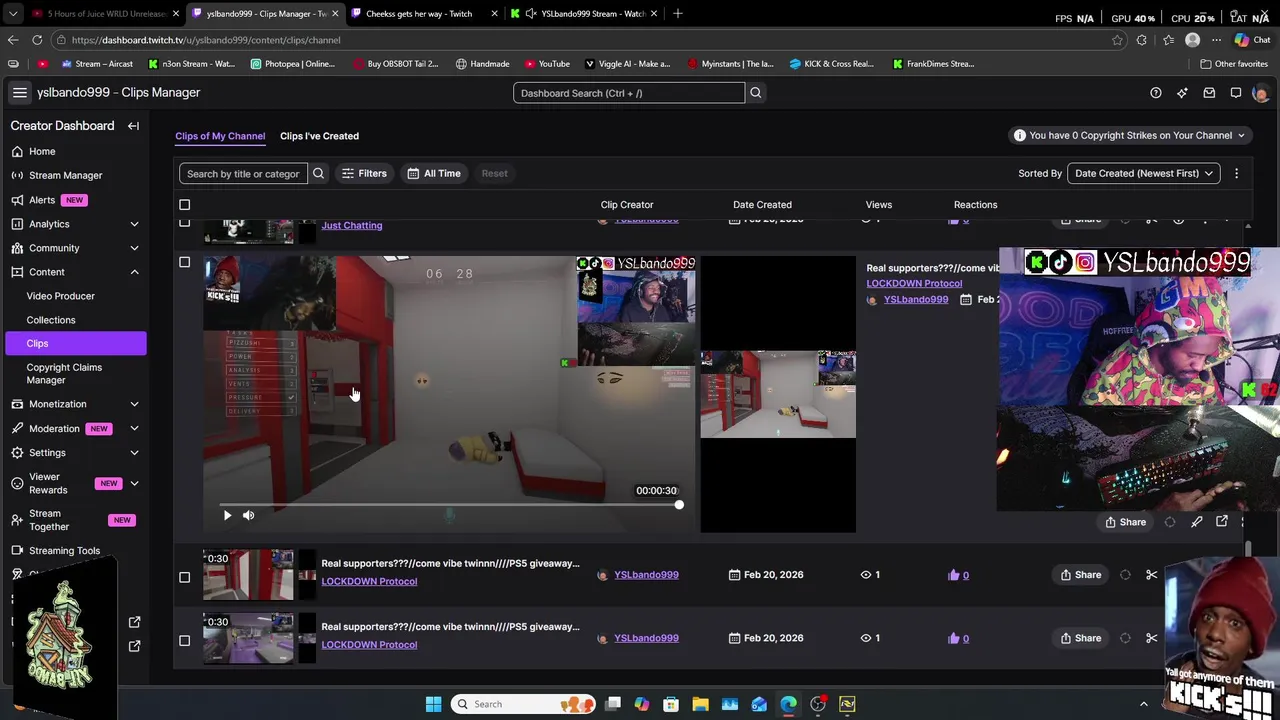Expand the Settings sidebar section
Image resolution: width=1280 pixels, height=720 pixels.
click(x=134, y=453)
